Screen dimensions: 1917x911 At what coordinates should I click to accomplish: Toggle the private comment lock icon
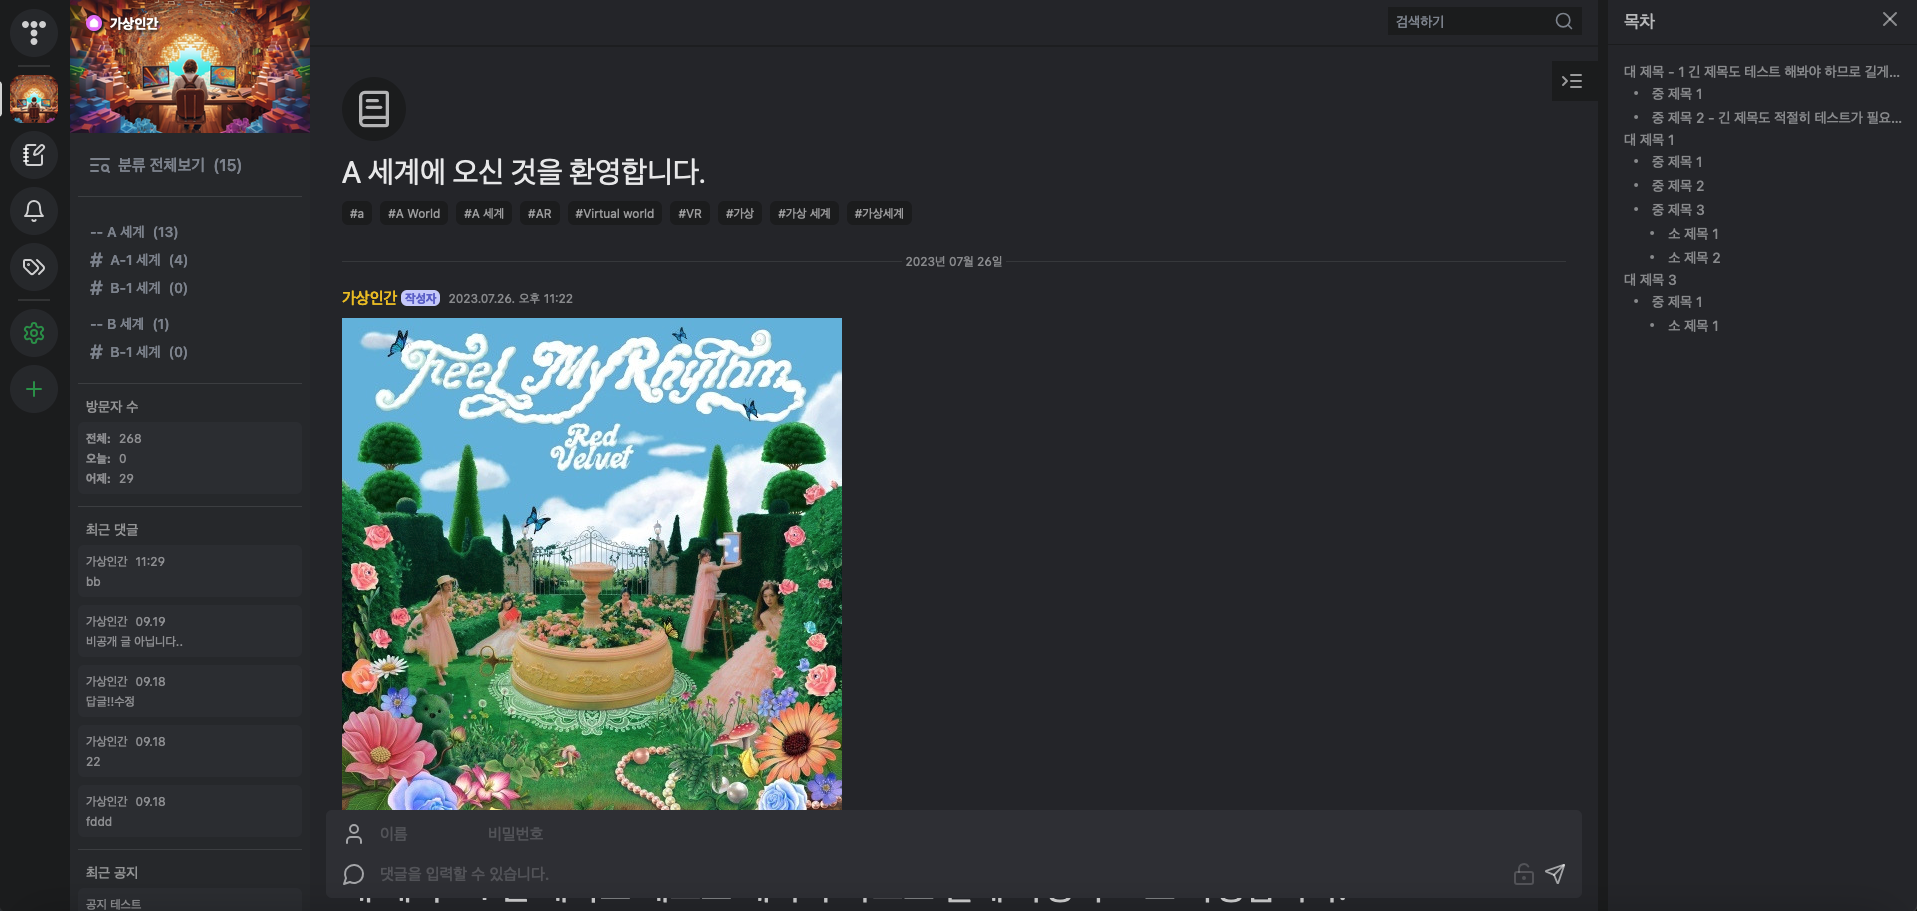tap(1523, 874)
